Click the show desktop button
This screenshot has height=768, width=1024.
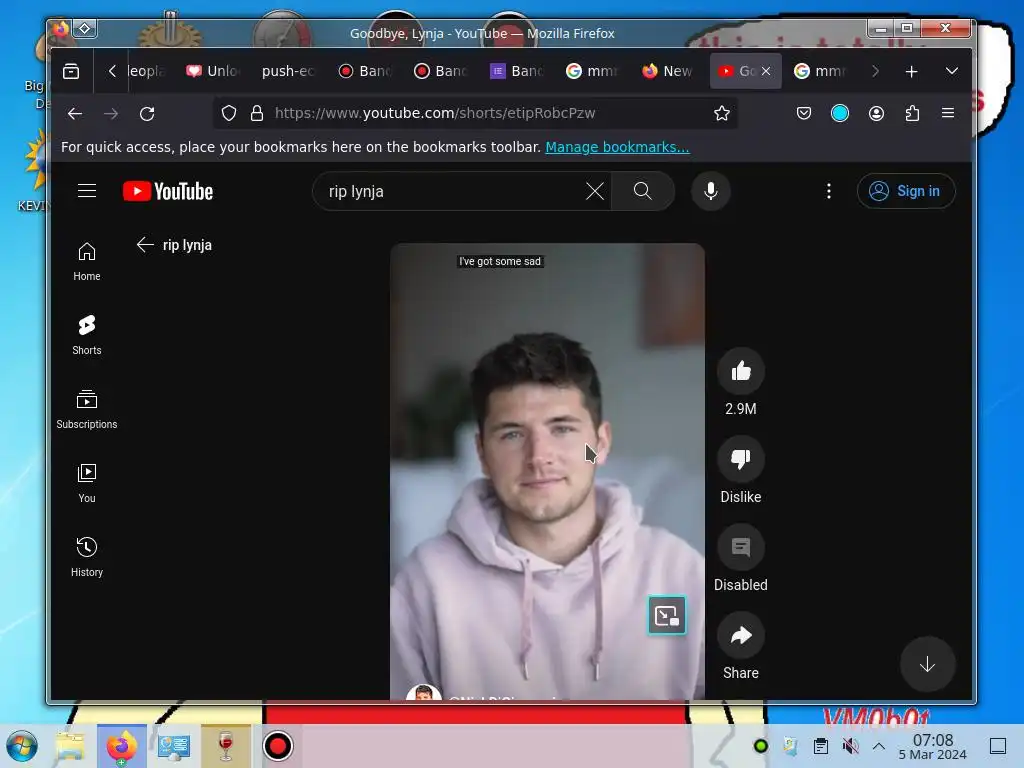coord(998,746)
